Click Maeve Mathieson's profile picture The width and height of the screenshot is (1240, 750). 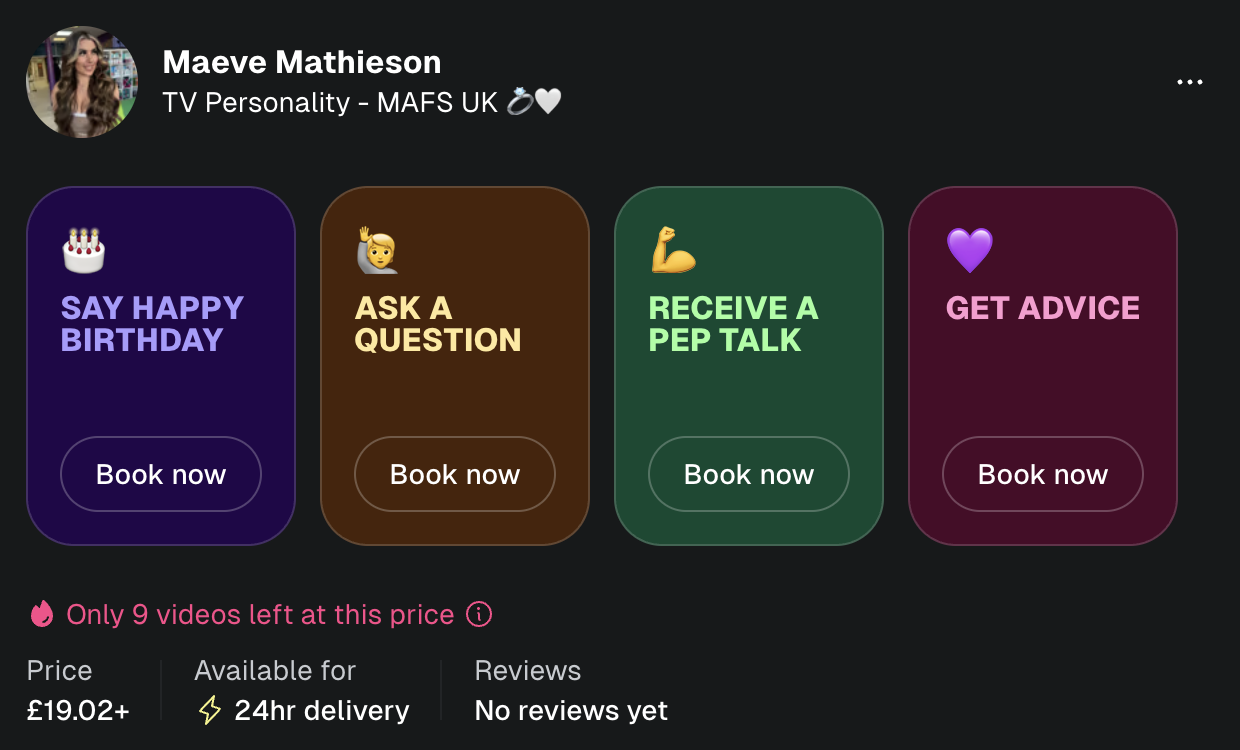point(82,82)
